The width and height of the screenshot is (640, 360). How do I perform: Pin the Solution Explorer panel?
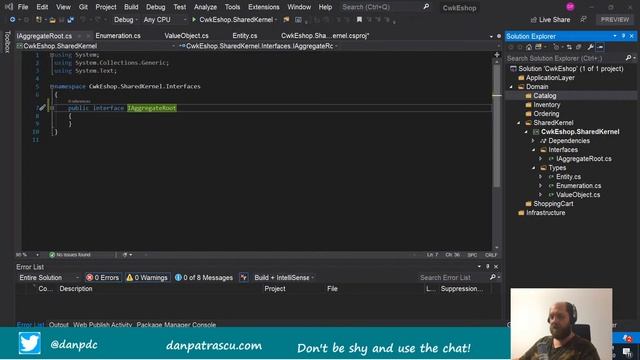pyautogui.click(x=623, y=36)
